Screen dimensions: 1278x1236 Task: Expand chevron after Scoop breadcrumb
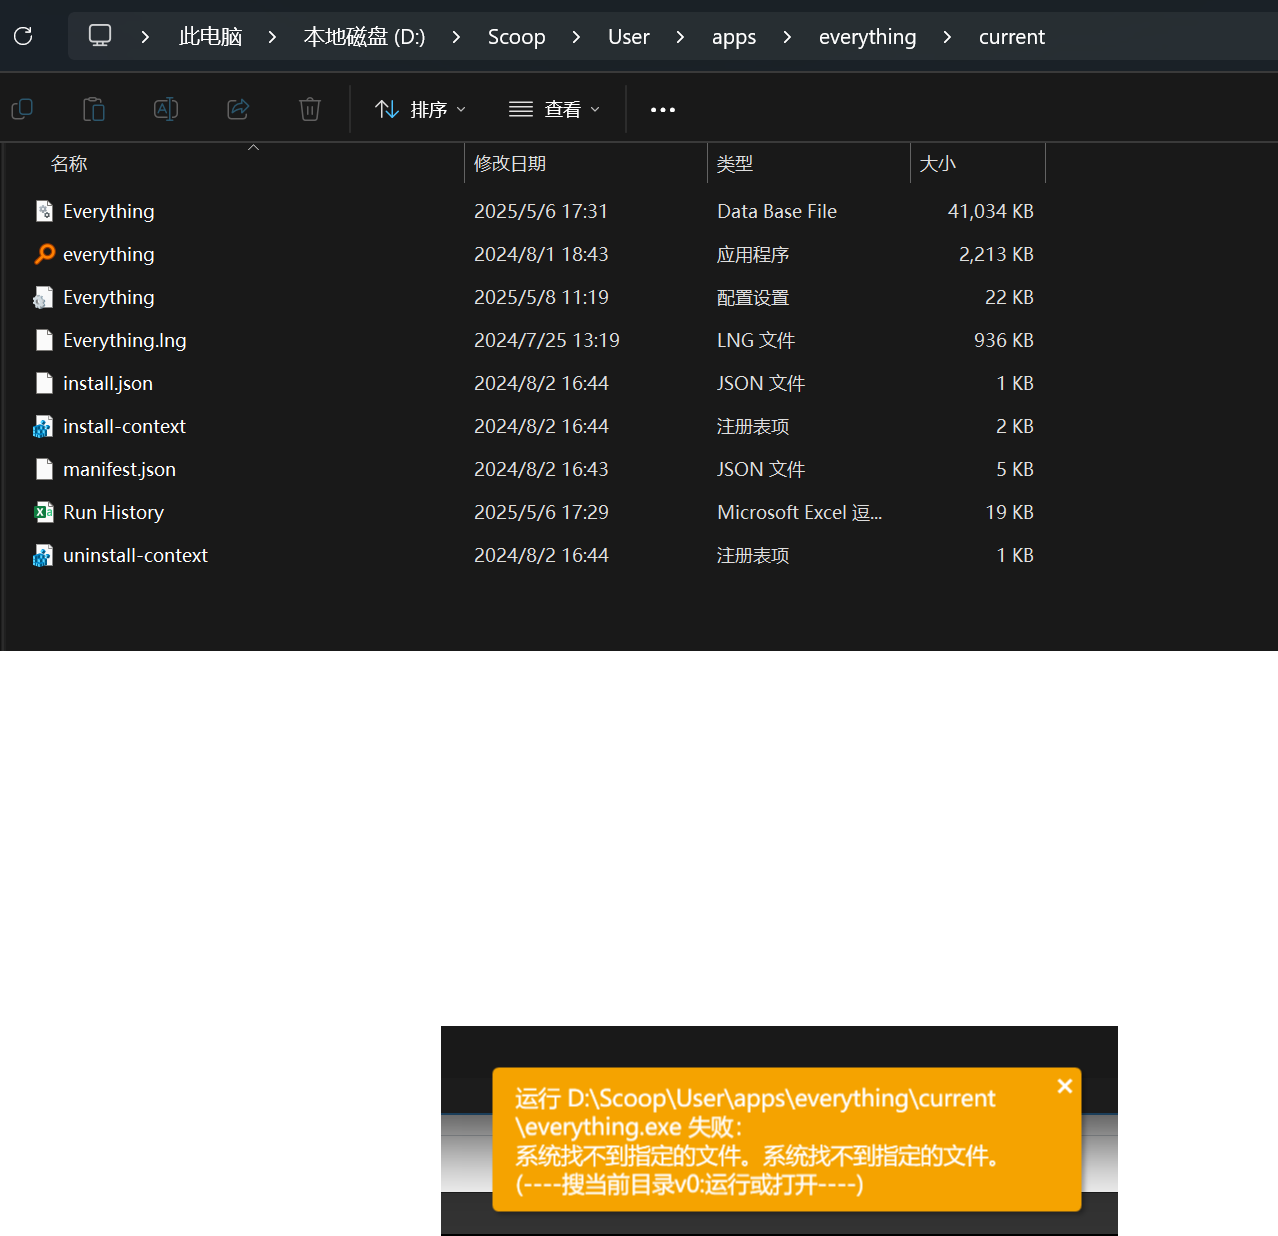tap(576, 37)
